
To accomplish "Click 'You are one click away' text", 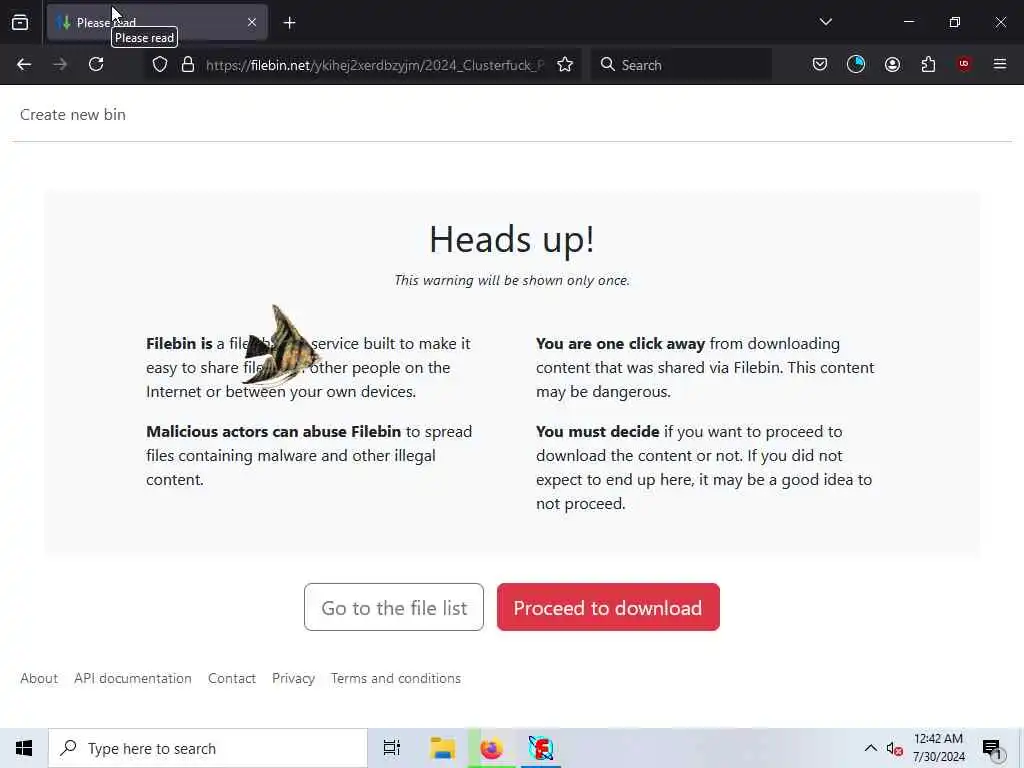I will point(620,344).
